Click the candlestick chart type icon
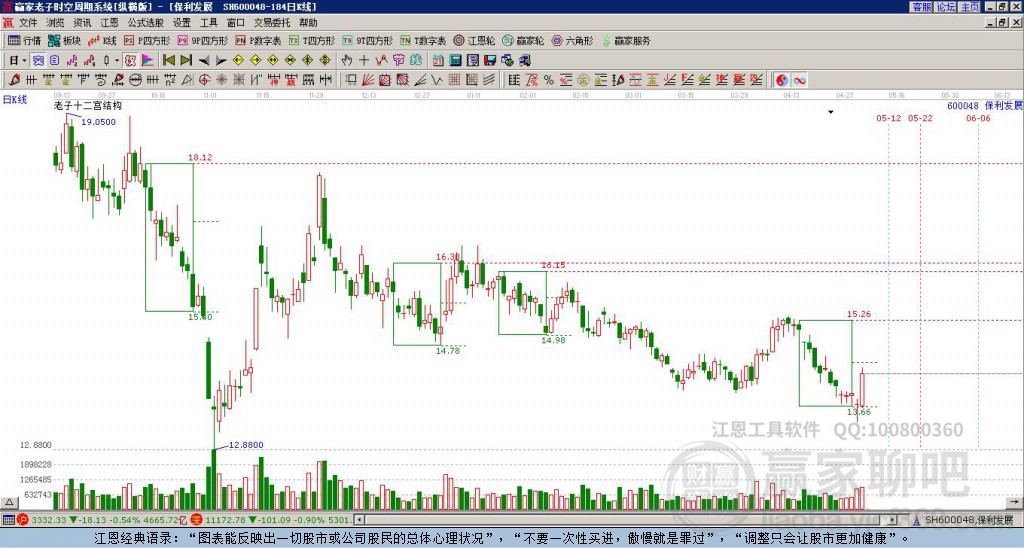The image size is (1024, 548). pos(107,61)
